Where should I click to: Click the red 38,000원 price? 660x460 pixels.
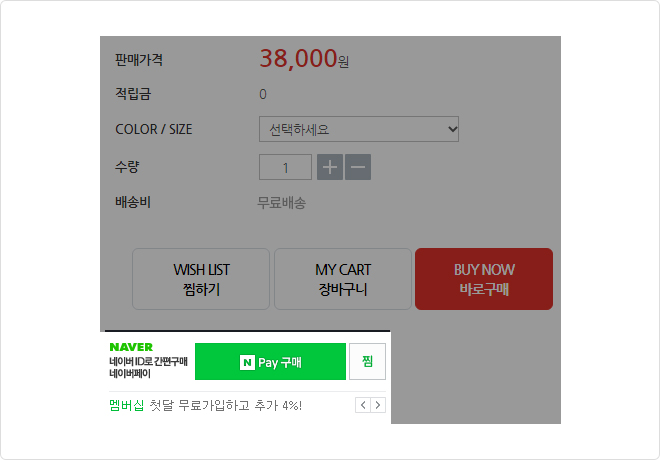(304, 58)
